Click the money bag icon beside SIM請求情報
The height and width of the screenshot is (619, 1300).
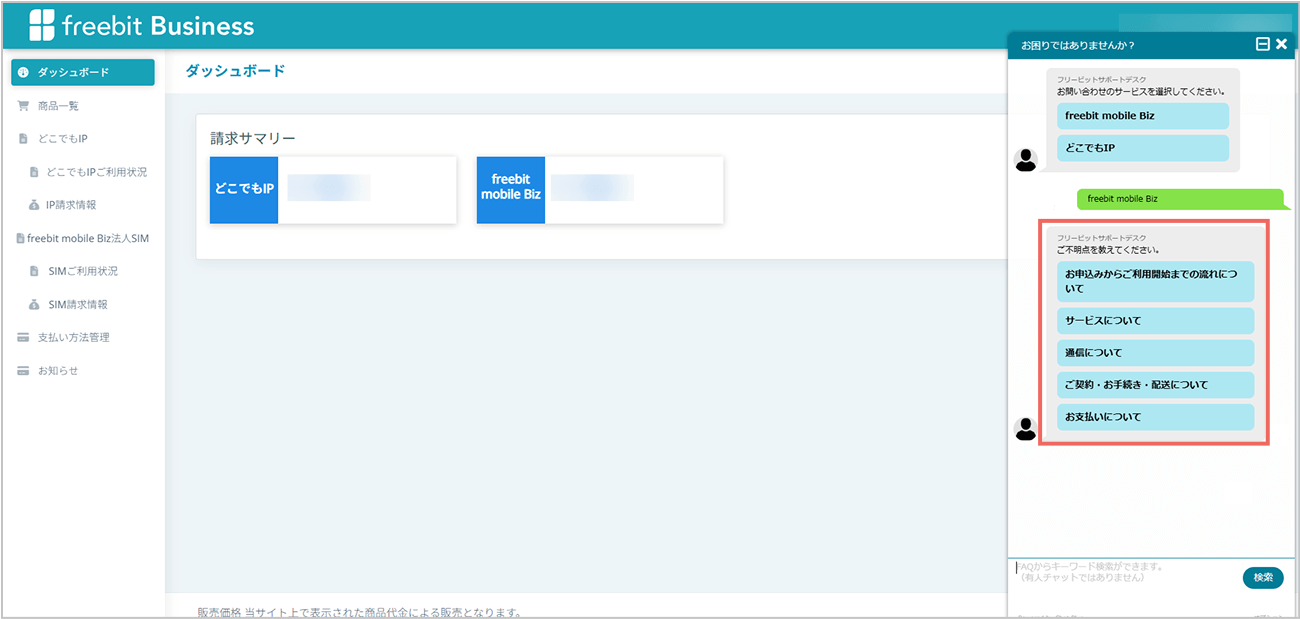34,304
